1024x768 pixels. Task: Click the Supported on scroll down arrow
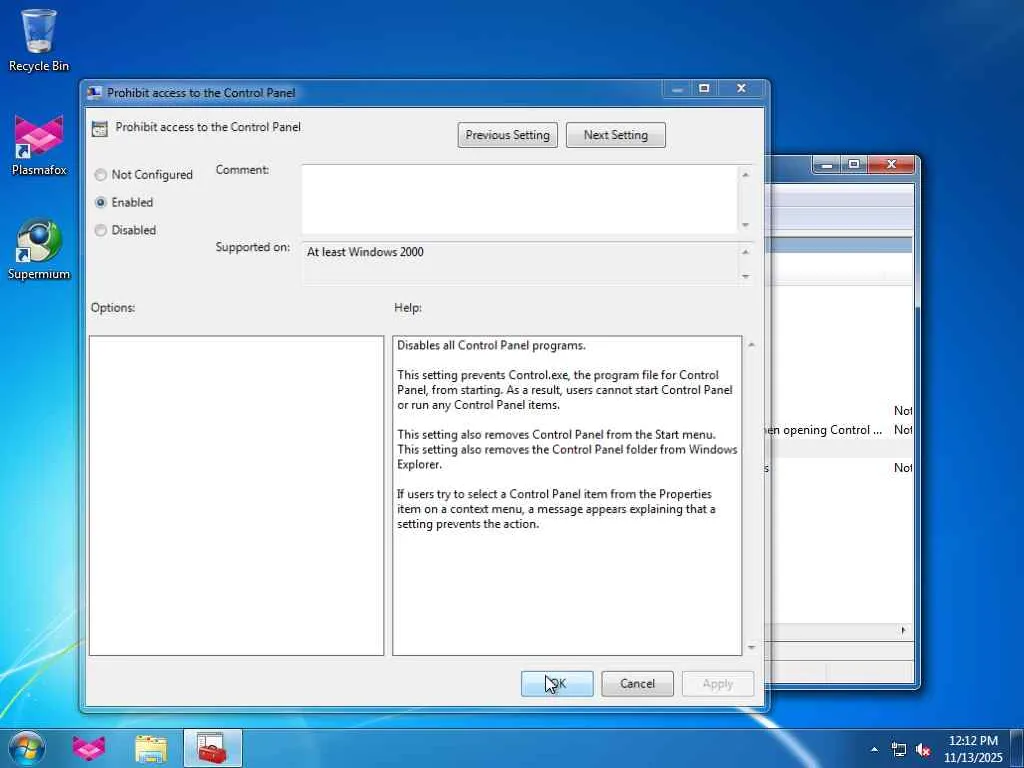[x=745, y=276]
